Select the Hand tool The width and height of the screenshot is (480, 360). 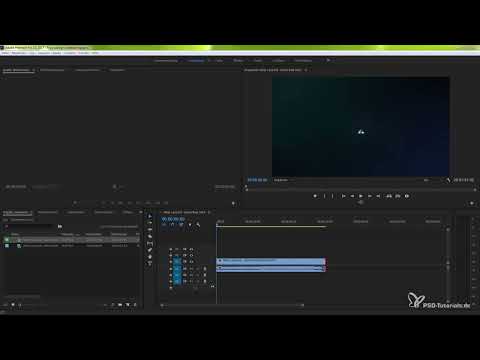point(150,257)
